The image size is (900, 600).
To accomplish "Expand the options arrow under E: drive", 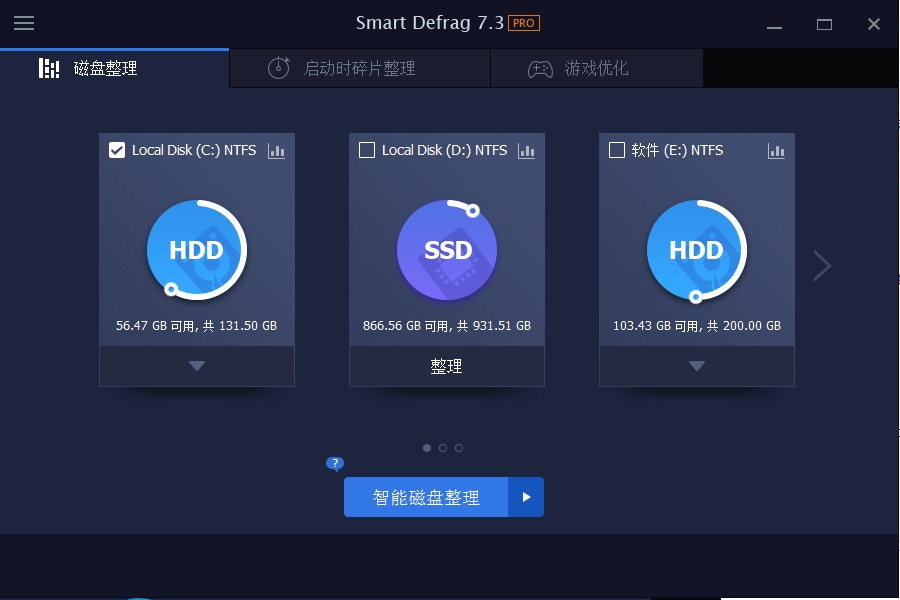I will (697, 366).
